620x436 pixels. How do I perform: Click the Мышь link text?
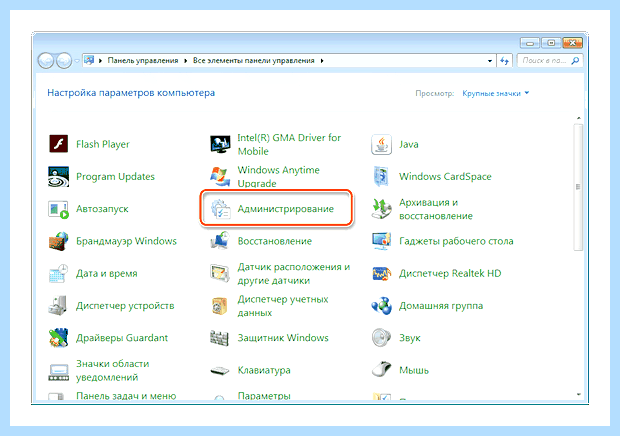point(414,370)
